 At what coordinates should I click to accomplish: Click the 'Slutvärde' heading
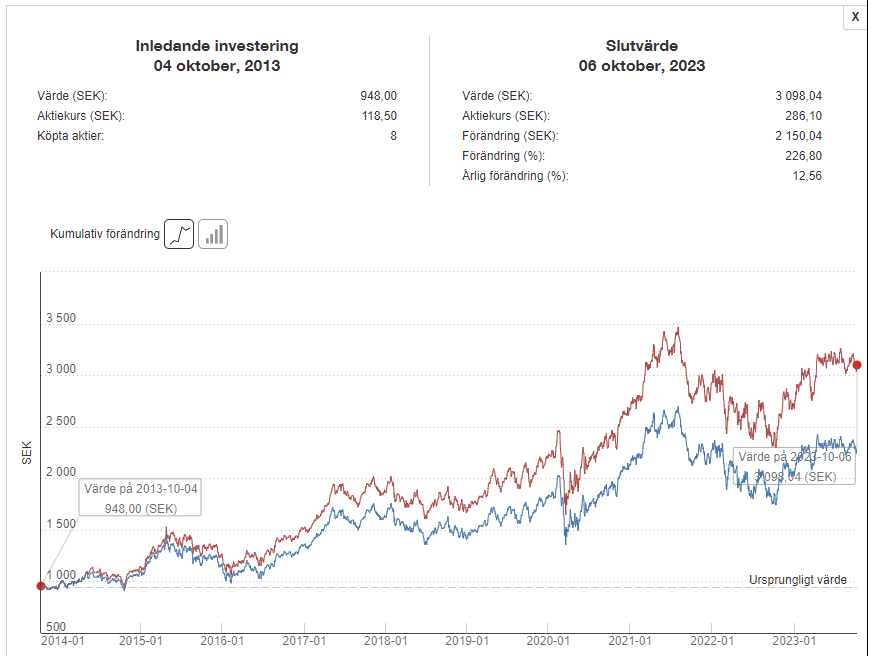pyautogui.click(x=641, y=46)
